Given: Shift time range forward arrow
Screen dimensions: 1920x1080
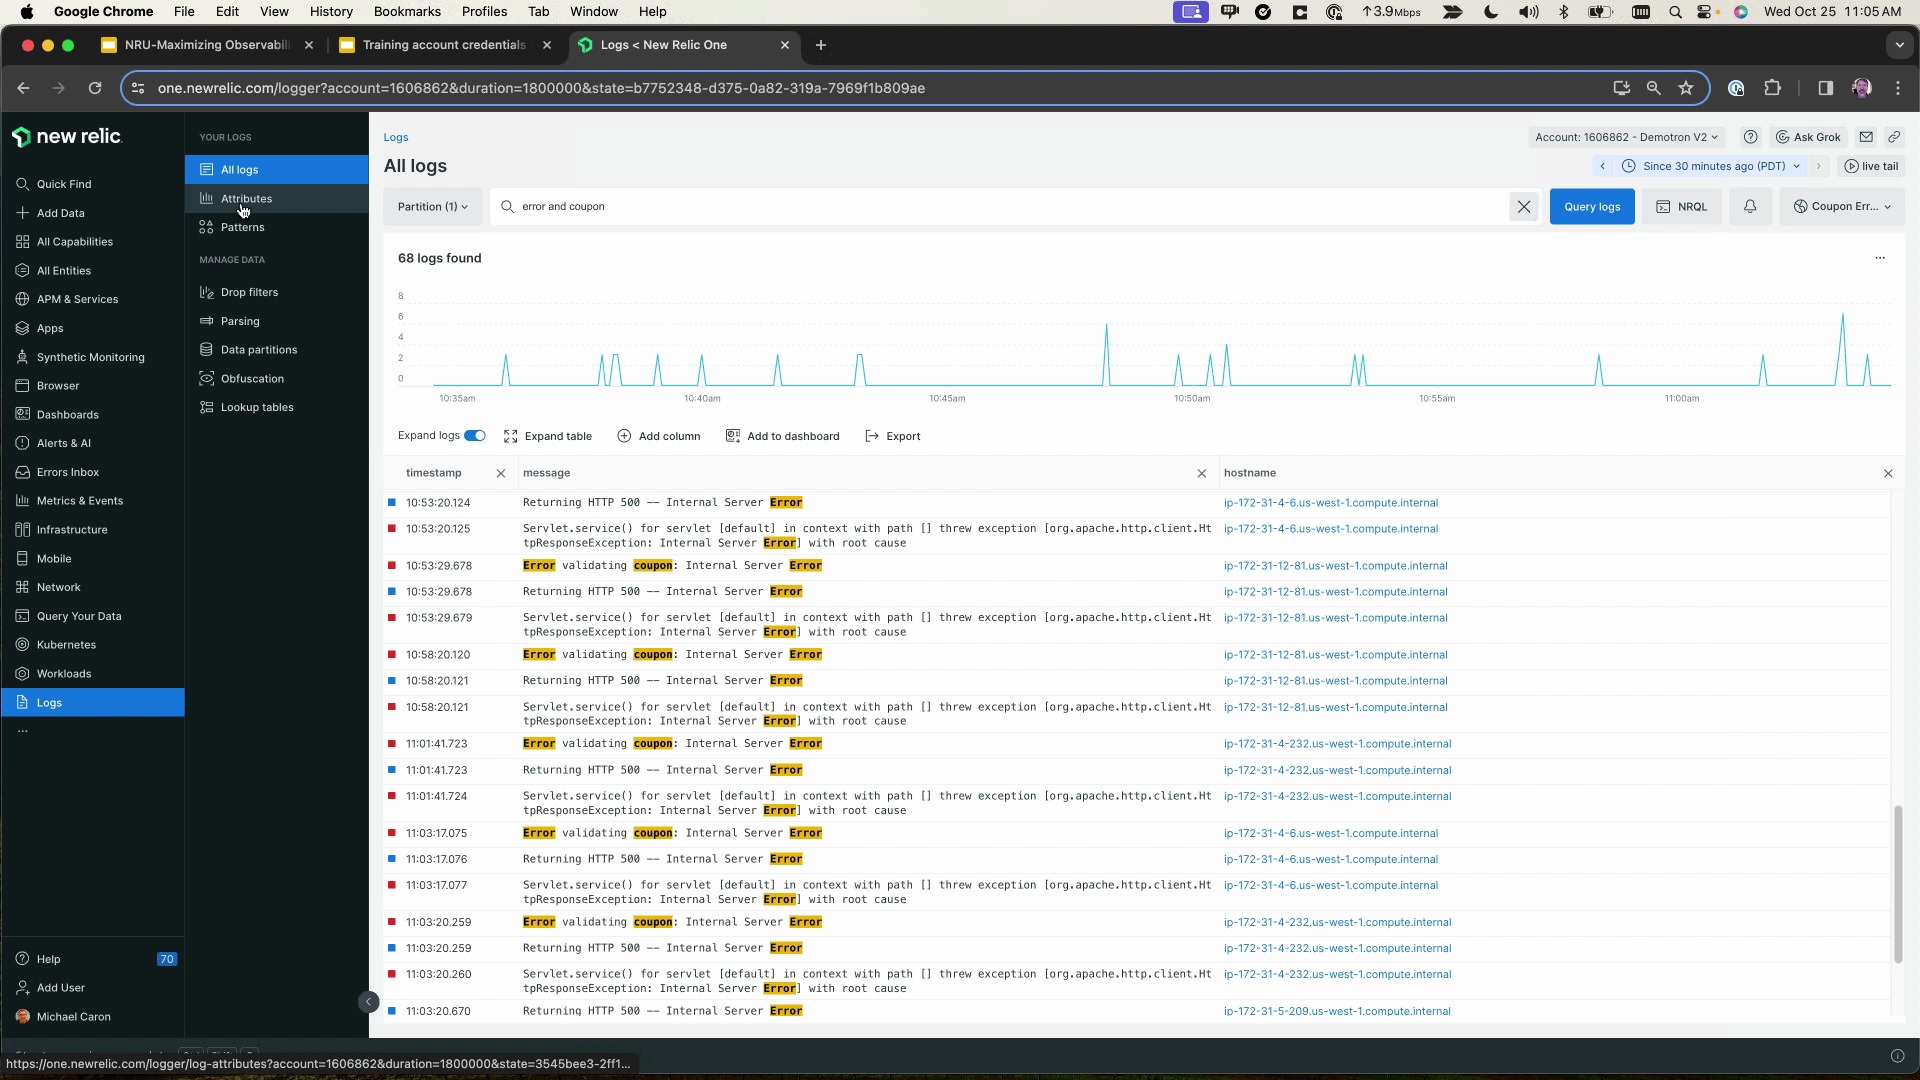Looking at the screenshot, I should 1818,167.
